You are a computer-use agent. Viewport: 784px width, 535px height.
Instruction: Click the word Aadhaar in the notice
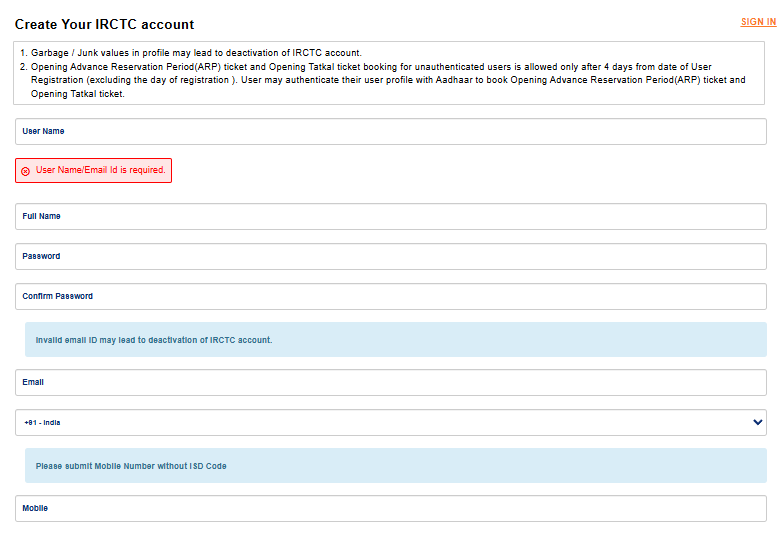[x=454, y=80]
